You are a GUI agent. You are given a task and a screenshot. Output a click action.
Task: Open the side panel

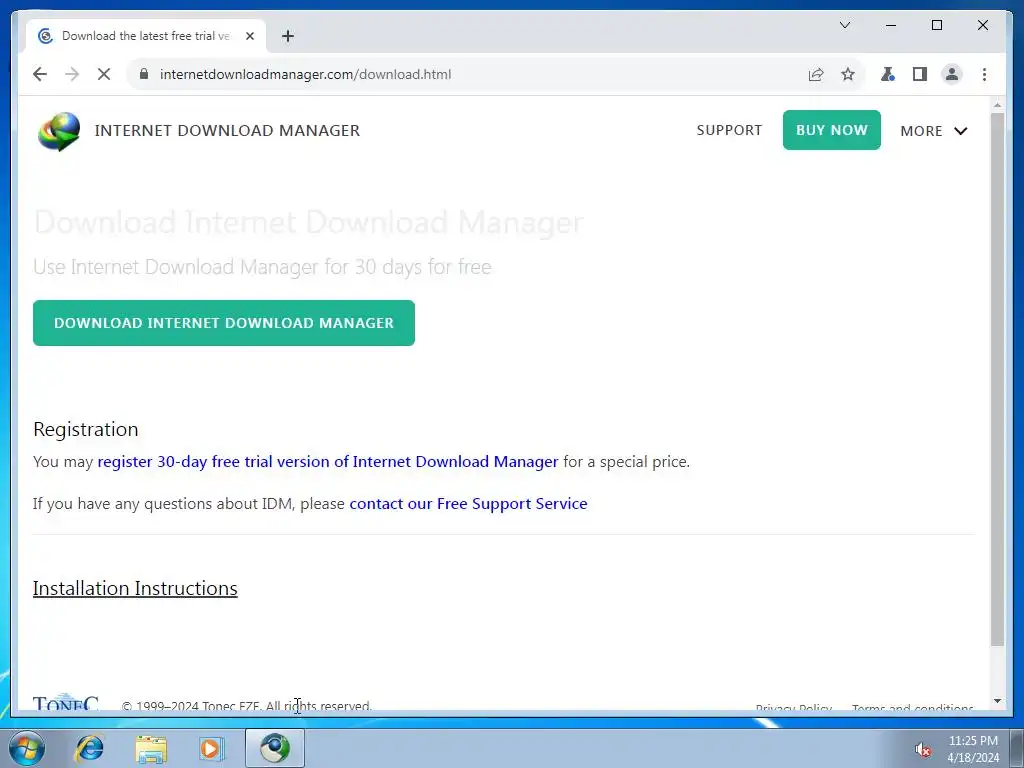click(920, 74)
